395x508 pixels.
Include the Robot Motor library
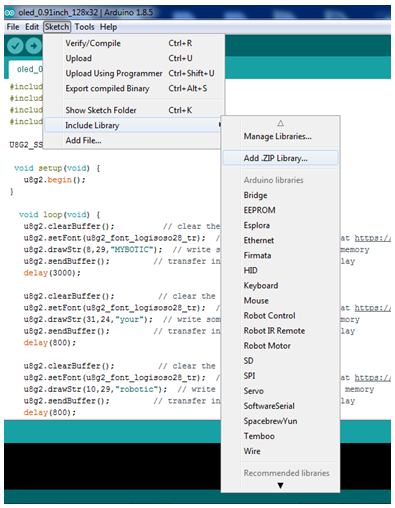(280, 346)
